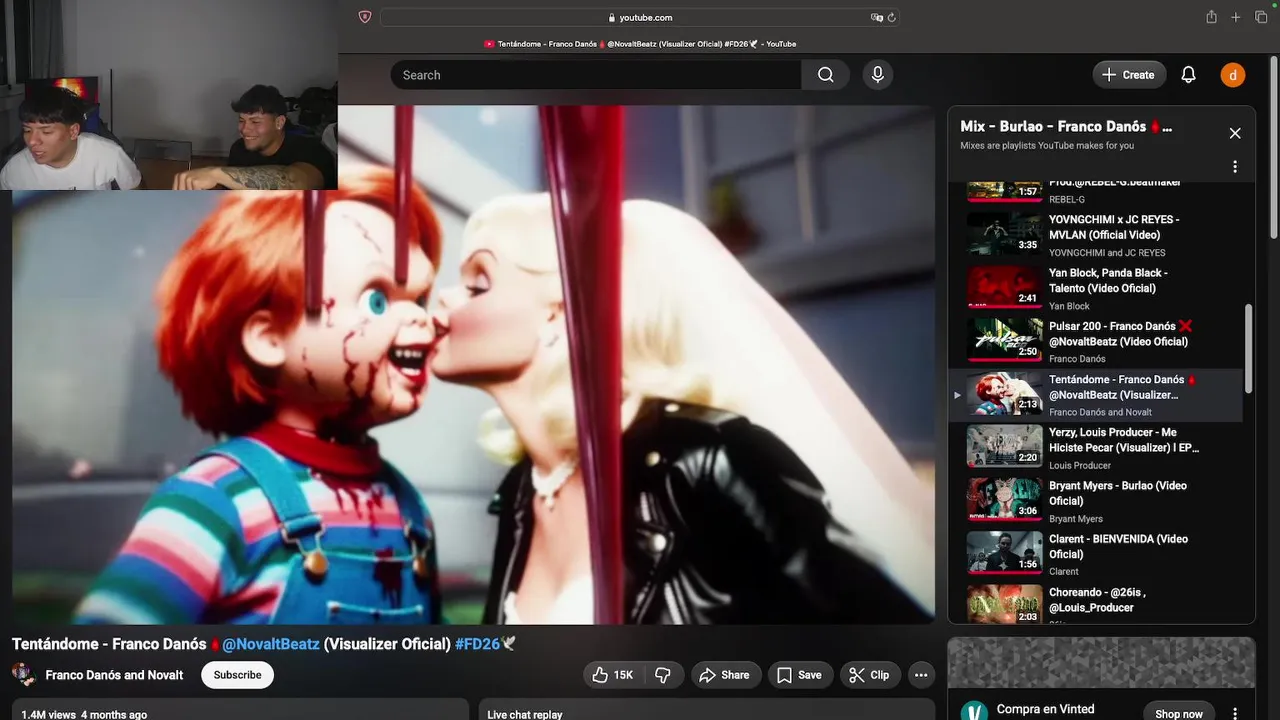
Task: Click the title 'Yan Block, Panda Black - Talento'
Action: 1108,280
